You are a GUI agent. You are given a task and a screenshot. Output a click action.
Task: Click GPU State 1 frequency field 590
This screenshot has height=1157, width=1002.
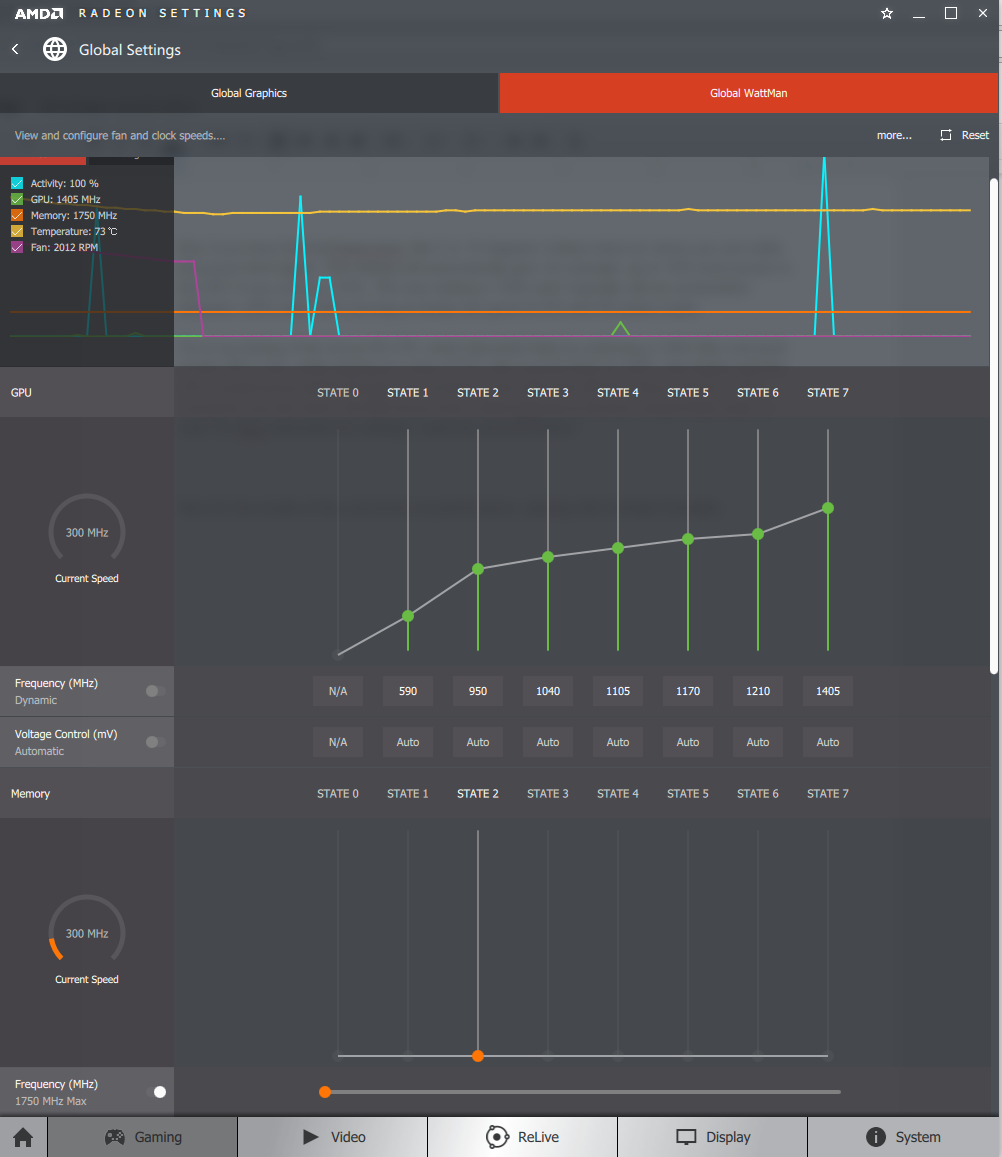point(408,691)
